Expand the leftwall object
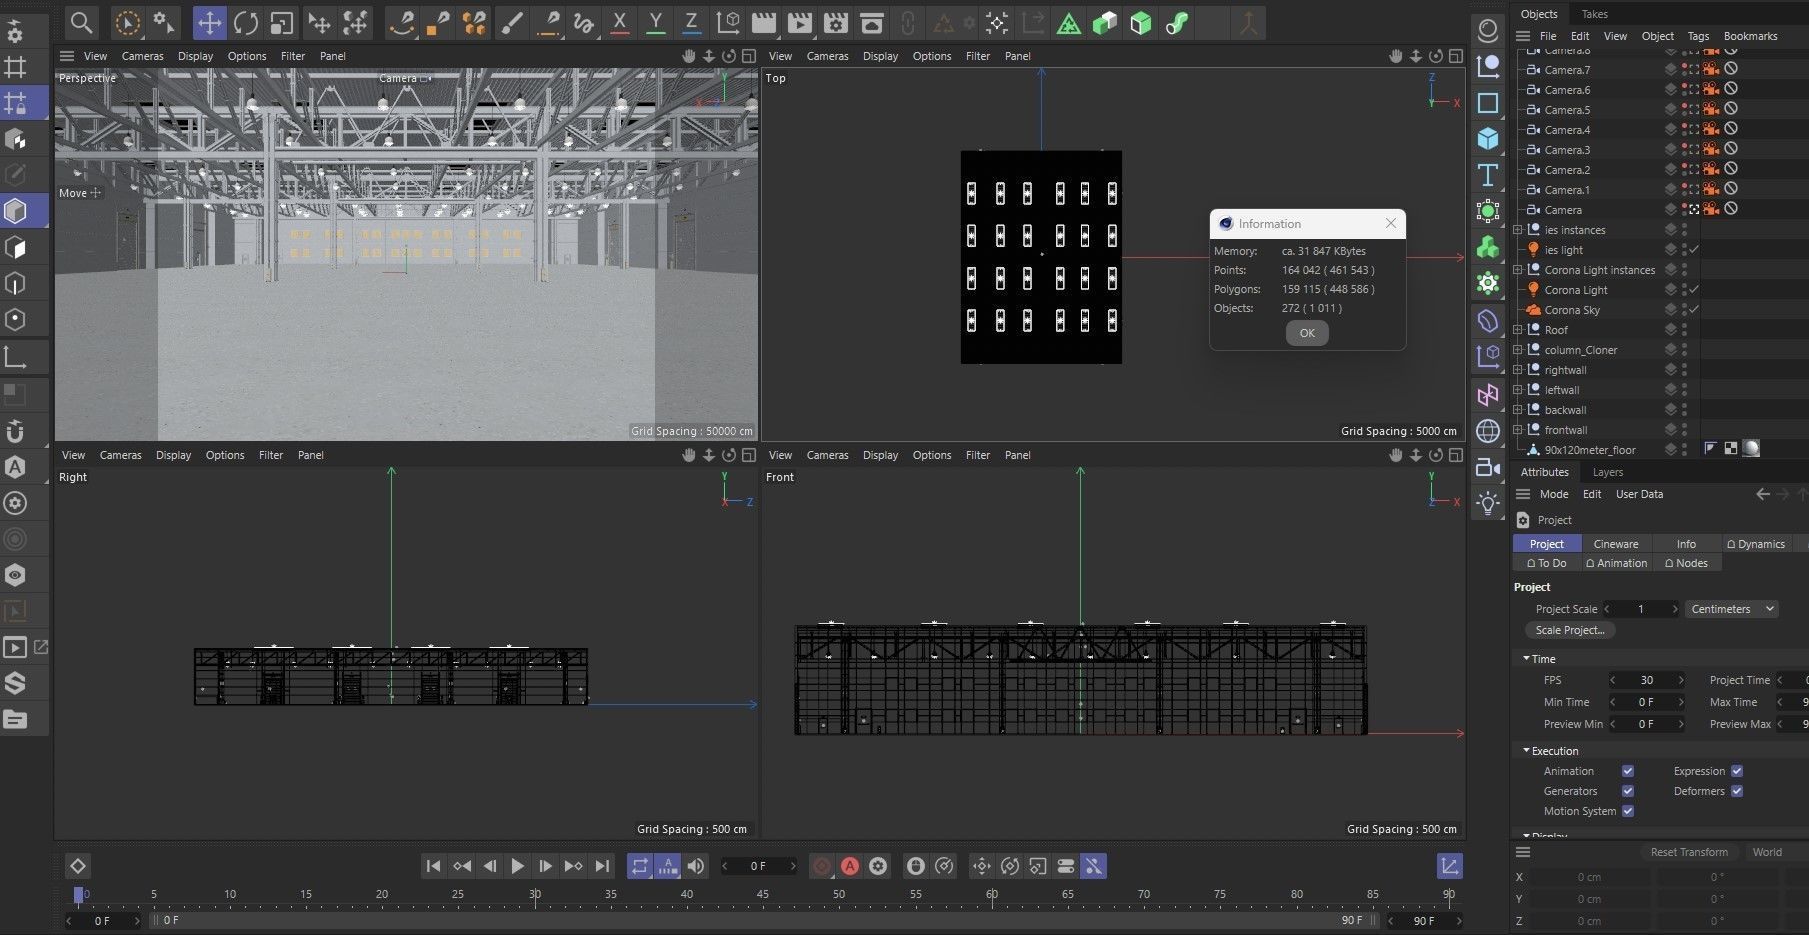The width and height of the screenshot is (1809, 935). [x=1518, y=390]
